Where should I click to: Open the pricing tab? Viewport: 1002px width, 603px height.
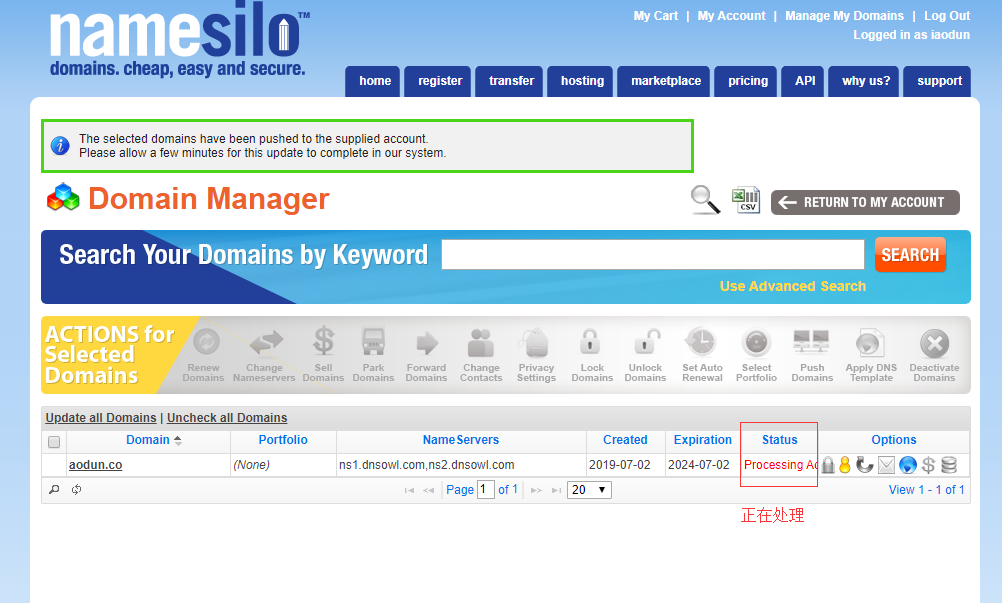(746, 81)
